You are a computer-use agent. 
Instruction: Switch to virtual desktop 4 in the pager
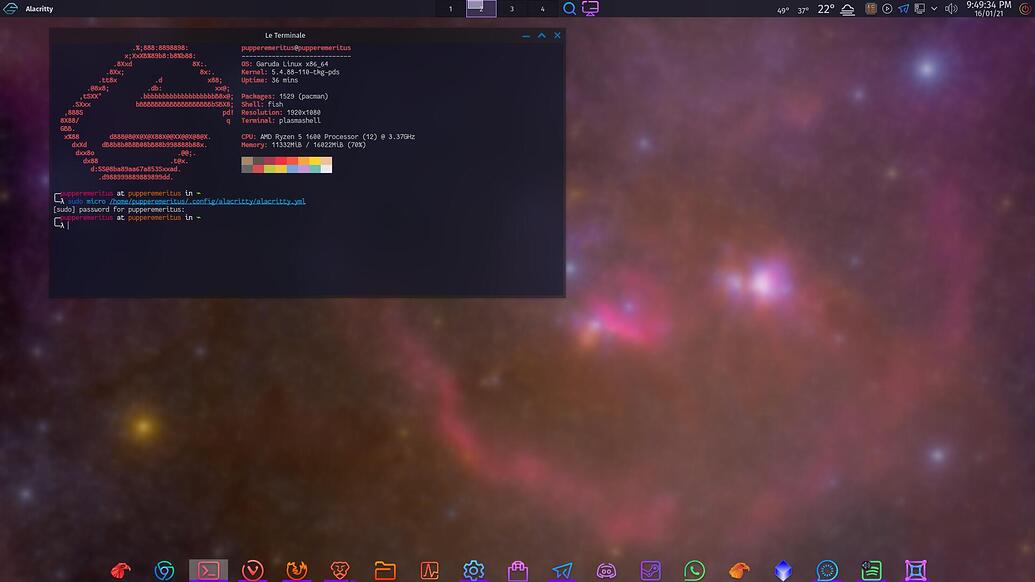pyautogui.click(x=542, y=8)
